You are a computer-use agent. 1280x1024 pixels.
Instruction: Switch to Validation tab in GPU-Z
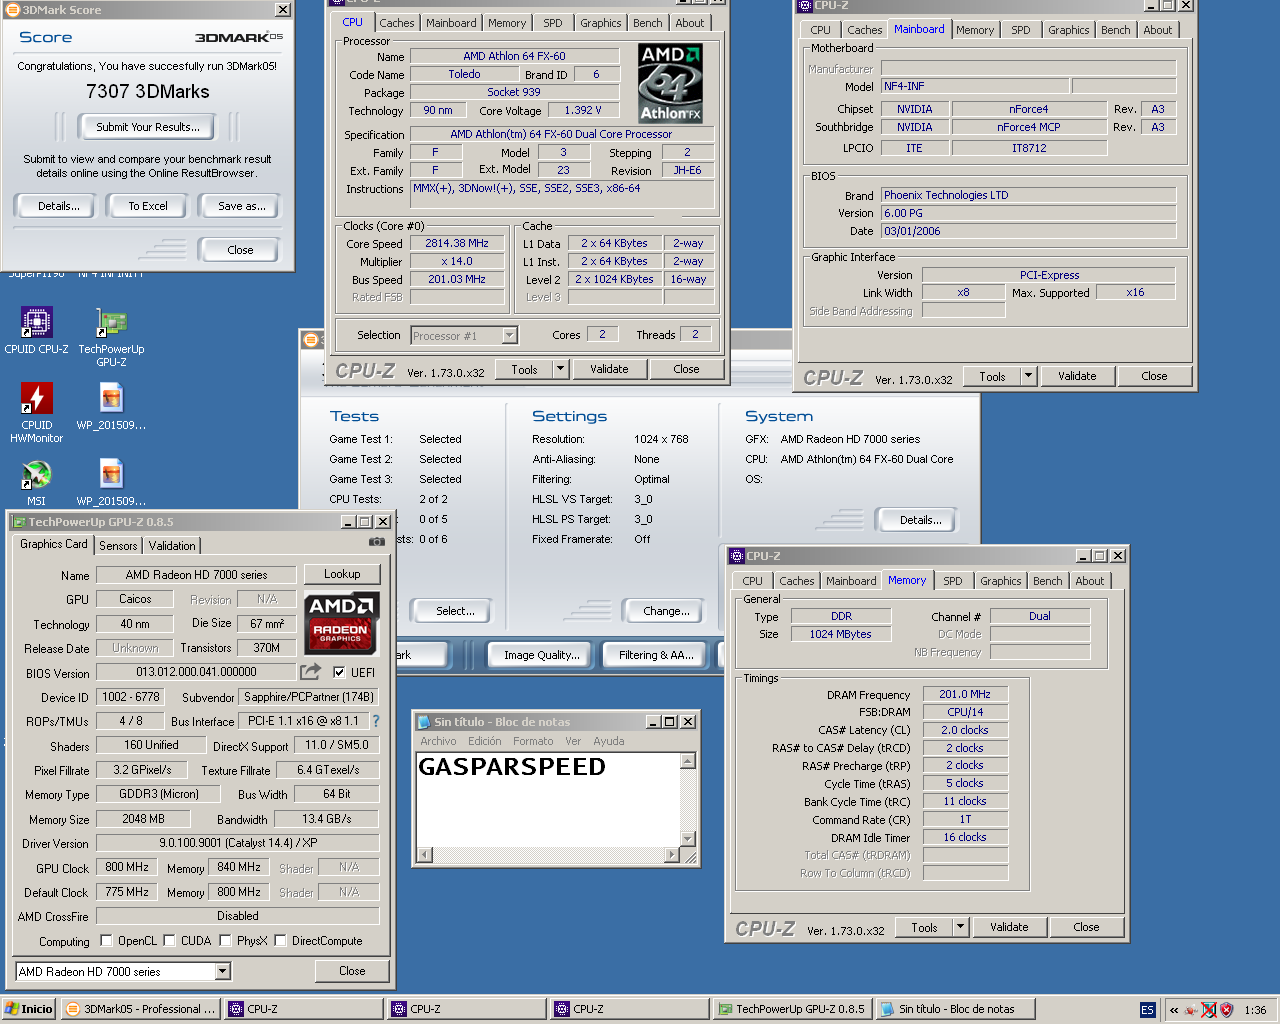click(172, 546)
